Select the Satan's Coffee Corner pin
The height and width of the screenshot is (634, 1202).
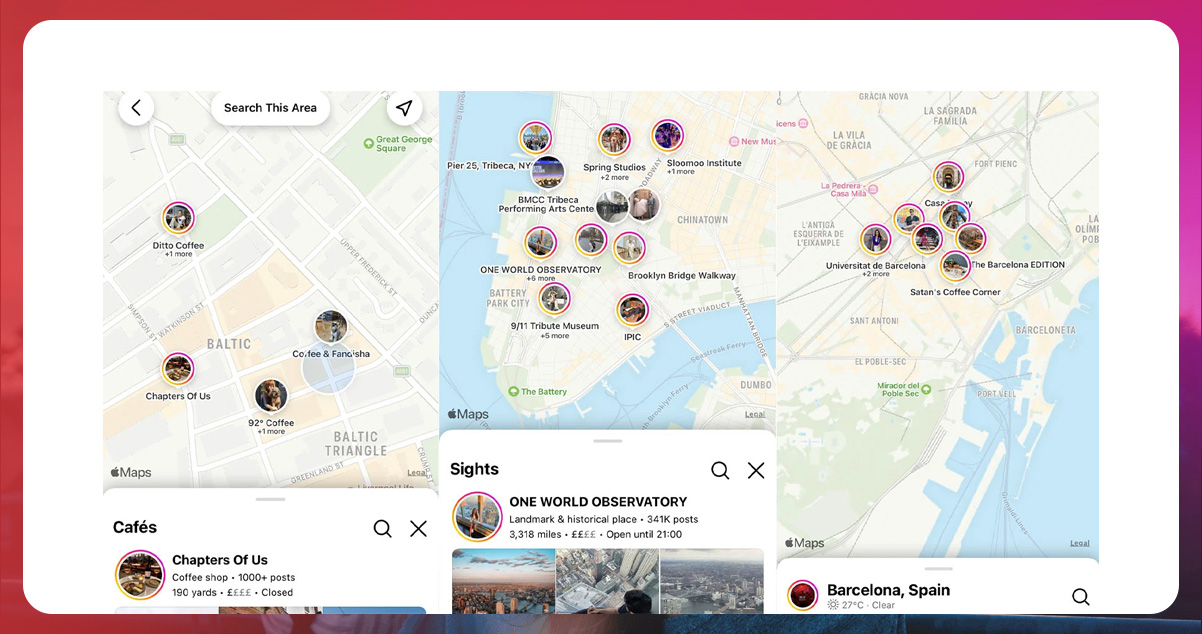pos(955,266)
